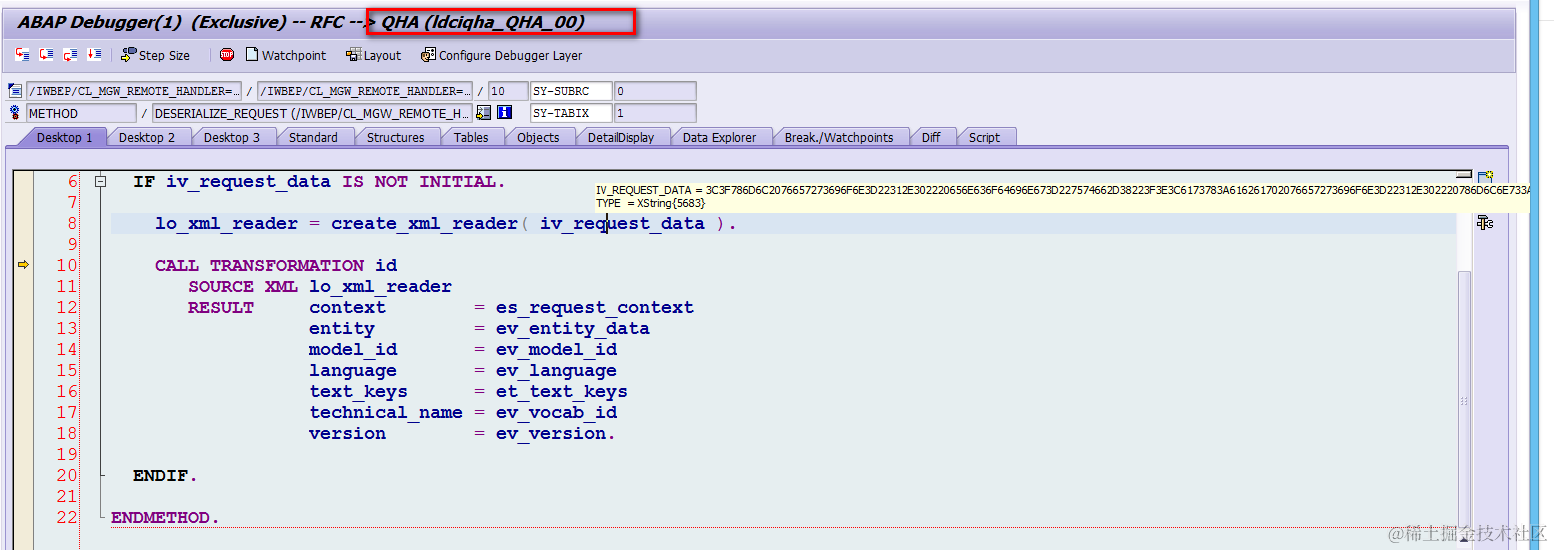Click the Execute step-over icon
The width and height of the screenshot is (1554, 550).
(46, 55)
